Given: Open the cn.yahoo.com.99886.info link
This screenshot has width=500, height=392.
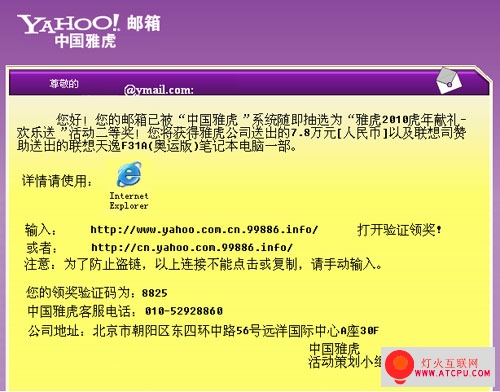Looking at the screenshot, I should [x=192, y=247].
